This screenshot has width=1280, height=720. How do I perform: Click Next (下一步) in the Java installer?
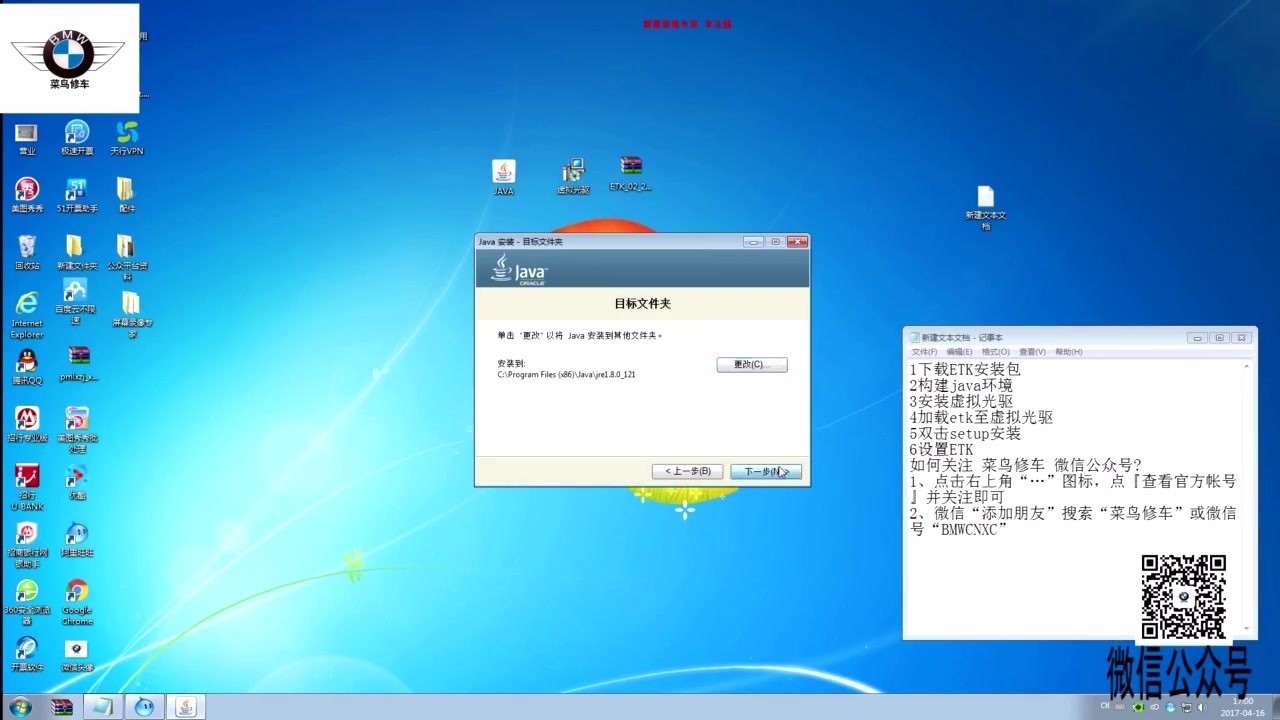coord(765,471)
